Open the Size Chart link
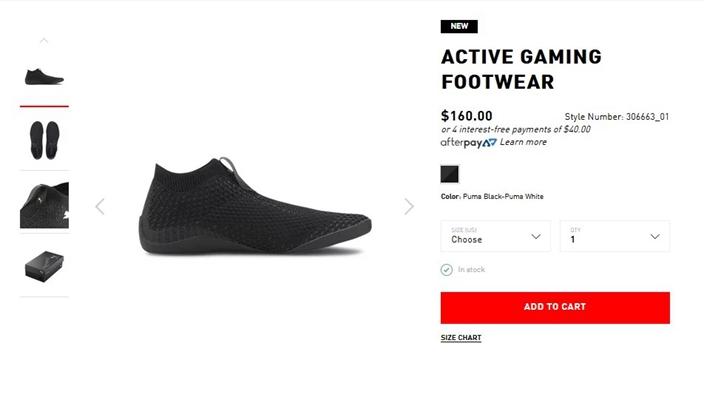The width and height of the screenshot is (704, 400). tap(461, 338)
